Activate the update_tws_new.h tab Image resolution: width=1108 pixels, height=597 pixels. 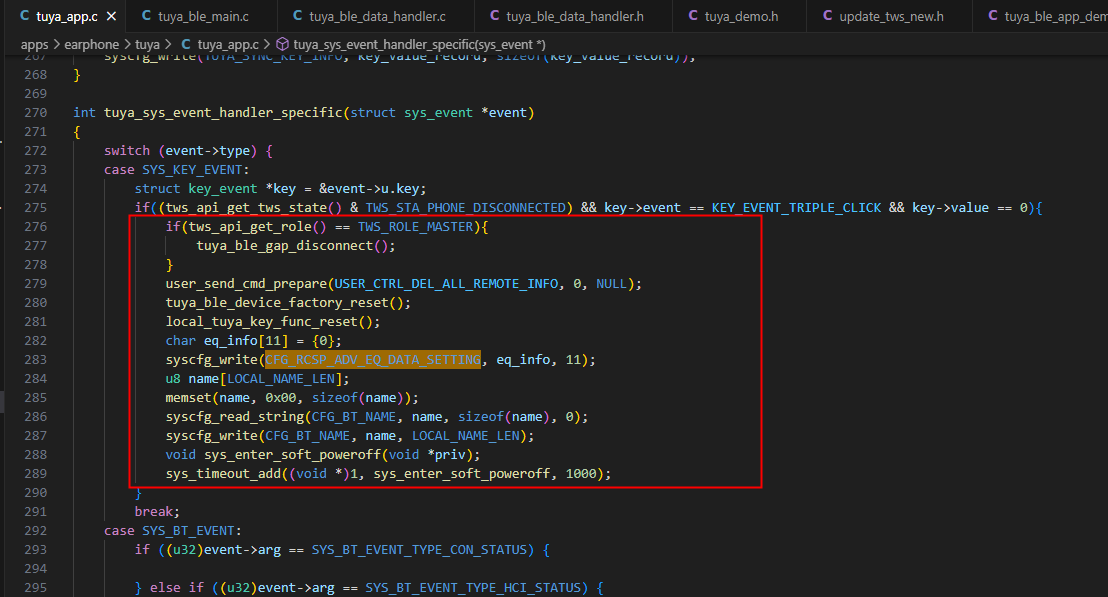(883, 16)
